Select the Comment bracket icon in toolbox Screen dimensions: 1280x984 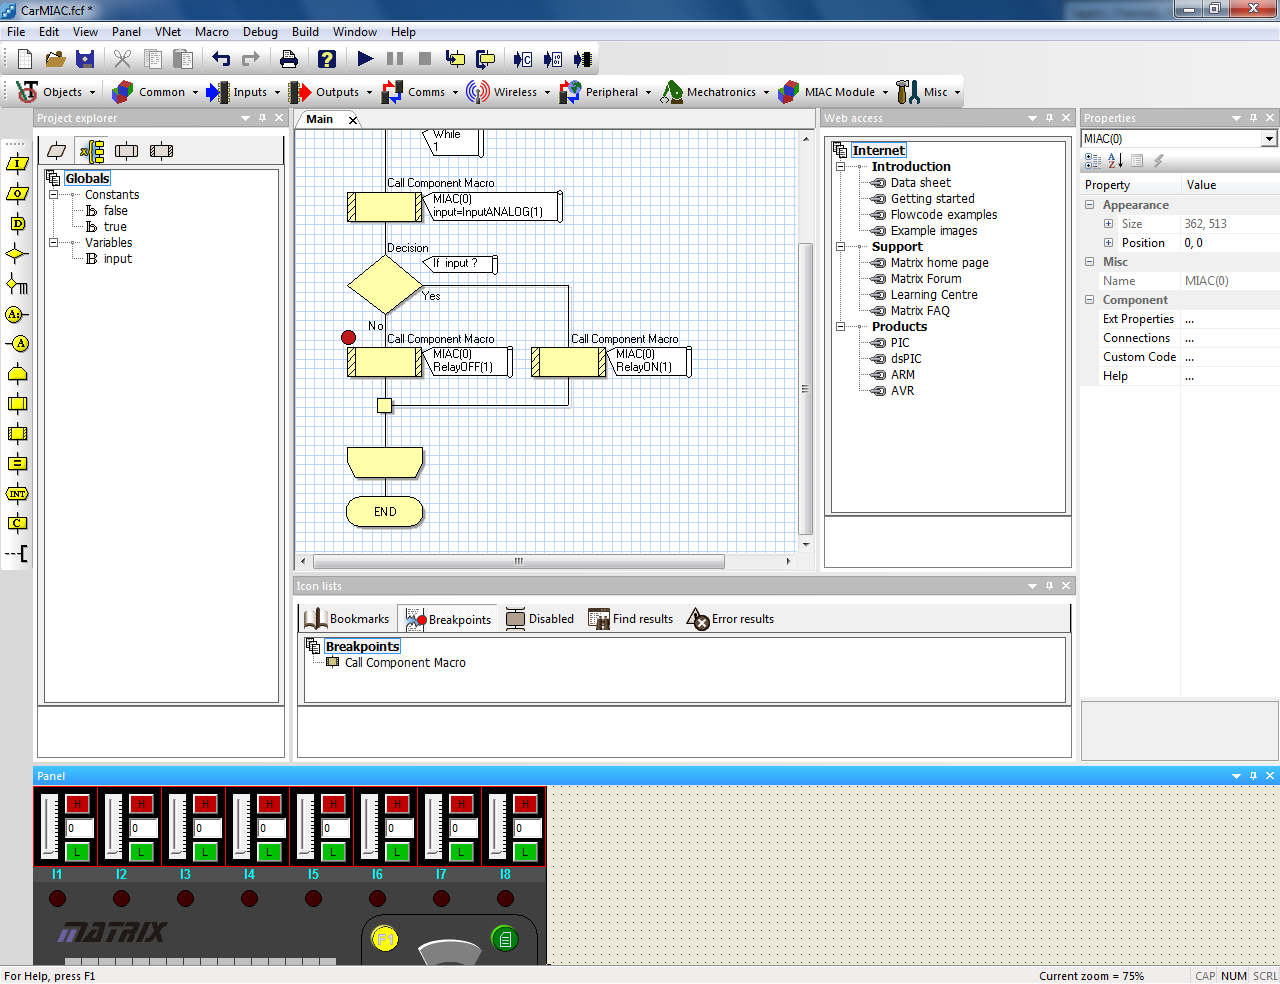(x=17, y=553)
